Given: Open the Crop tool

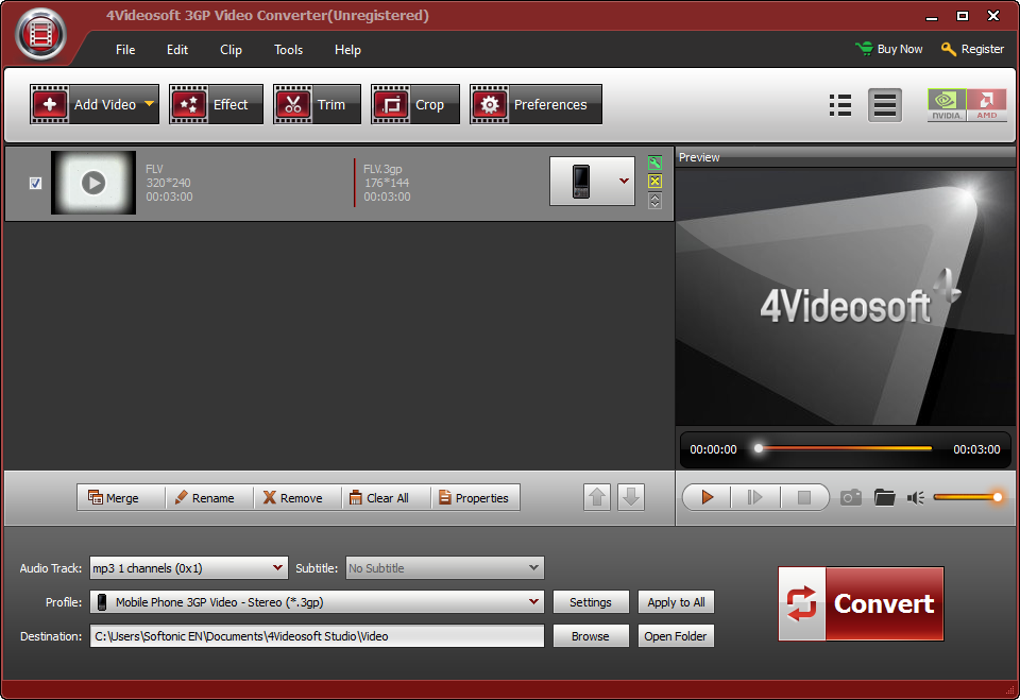Looking at the screenshot, I should pos(415,104).
